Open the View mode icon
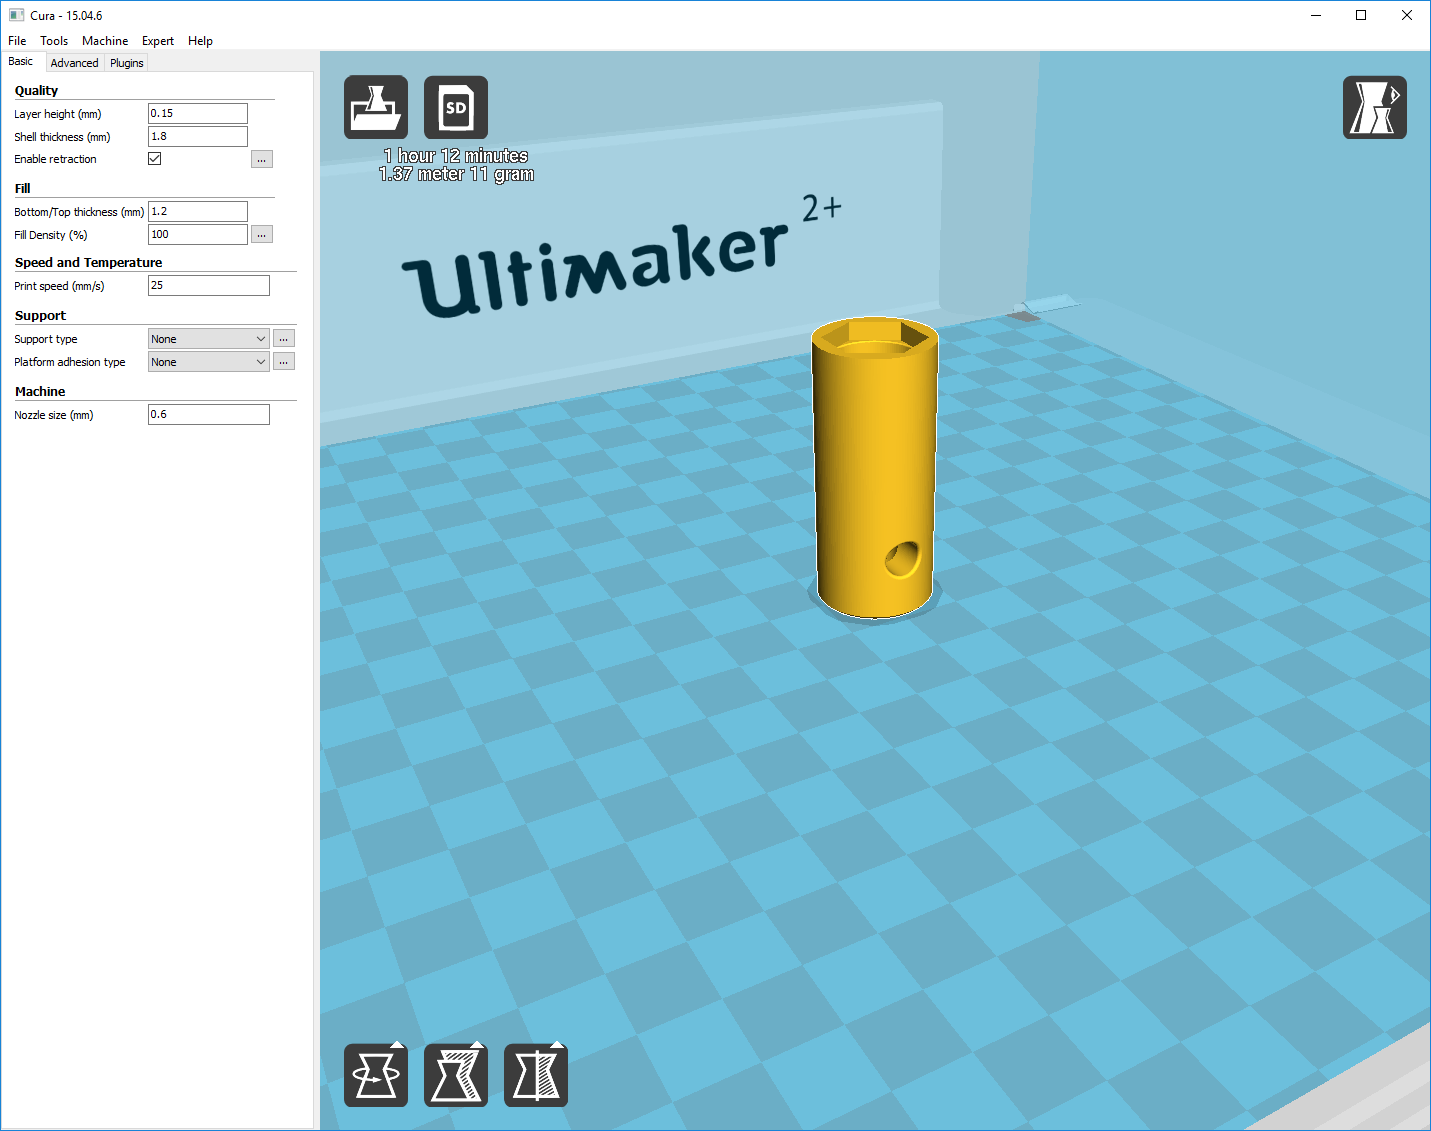The width and height of the screenshot is (1431, 1131). point(1375,107)
